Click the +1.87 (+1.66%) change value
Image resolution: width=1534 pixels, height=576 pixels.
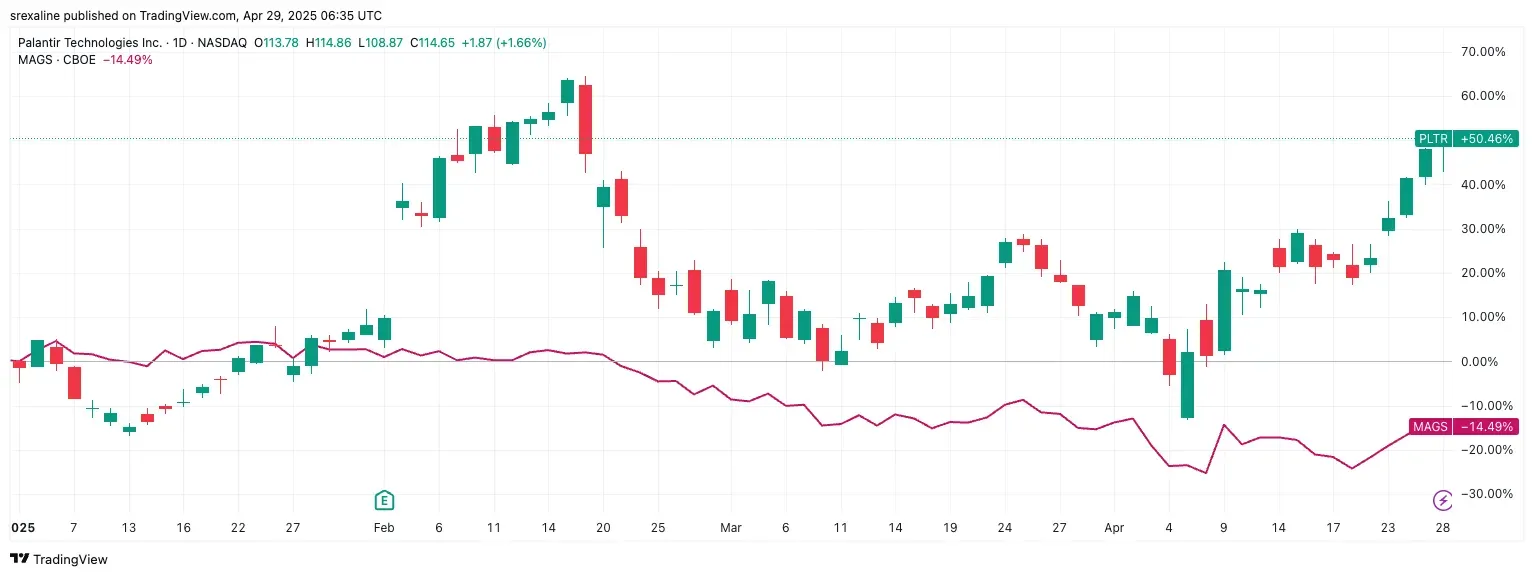(504, 43)
